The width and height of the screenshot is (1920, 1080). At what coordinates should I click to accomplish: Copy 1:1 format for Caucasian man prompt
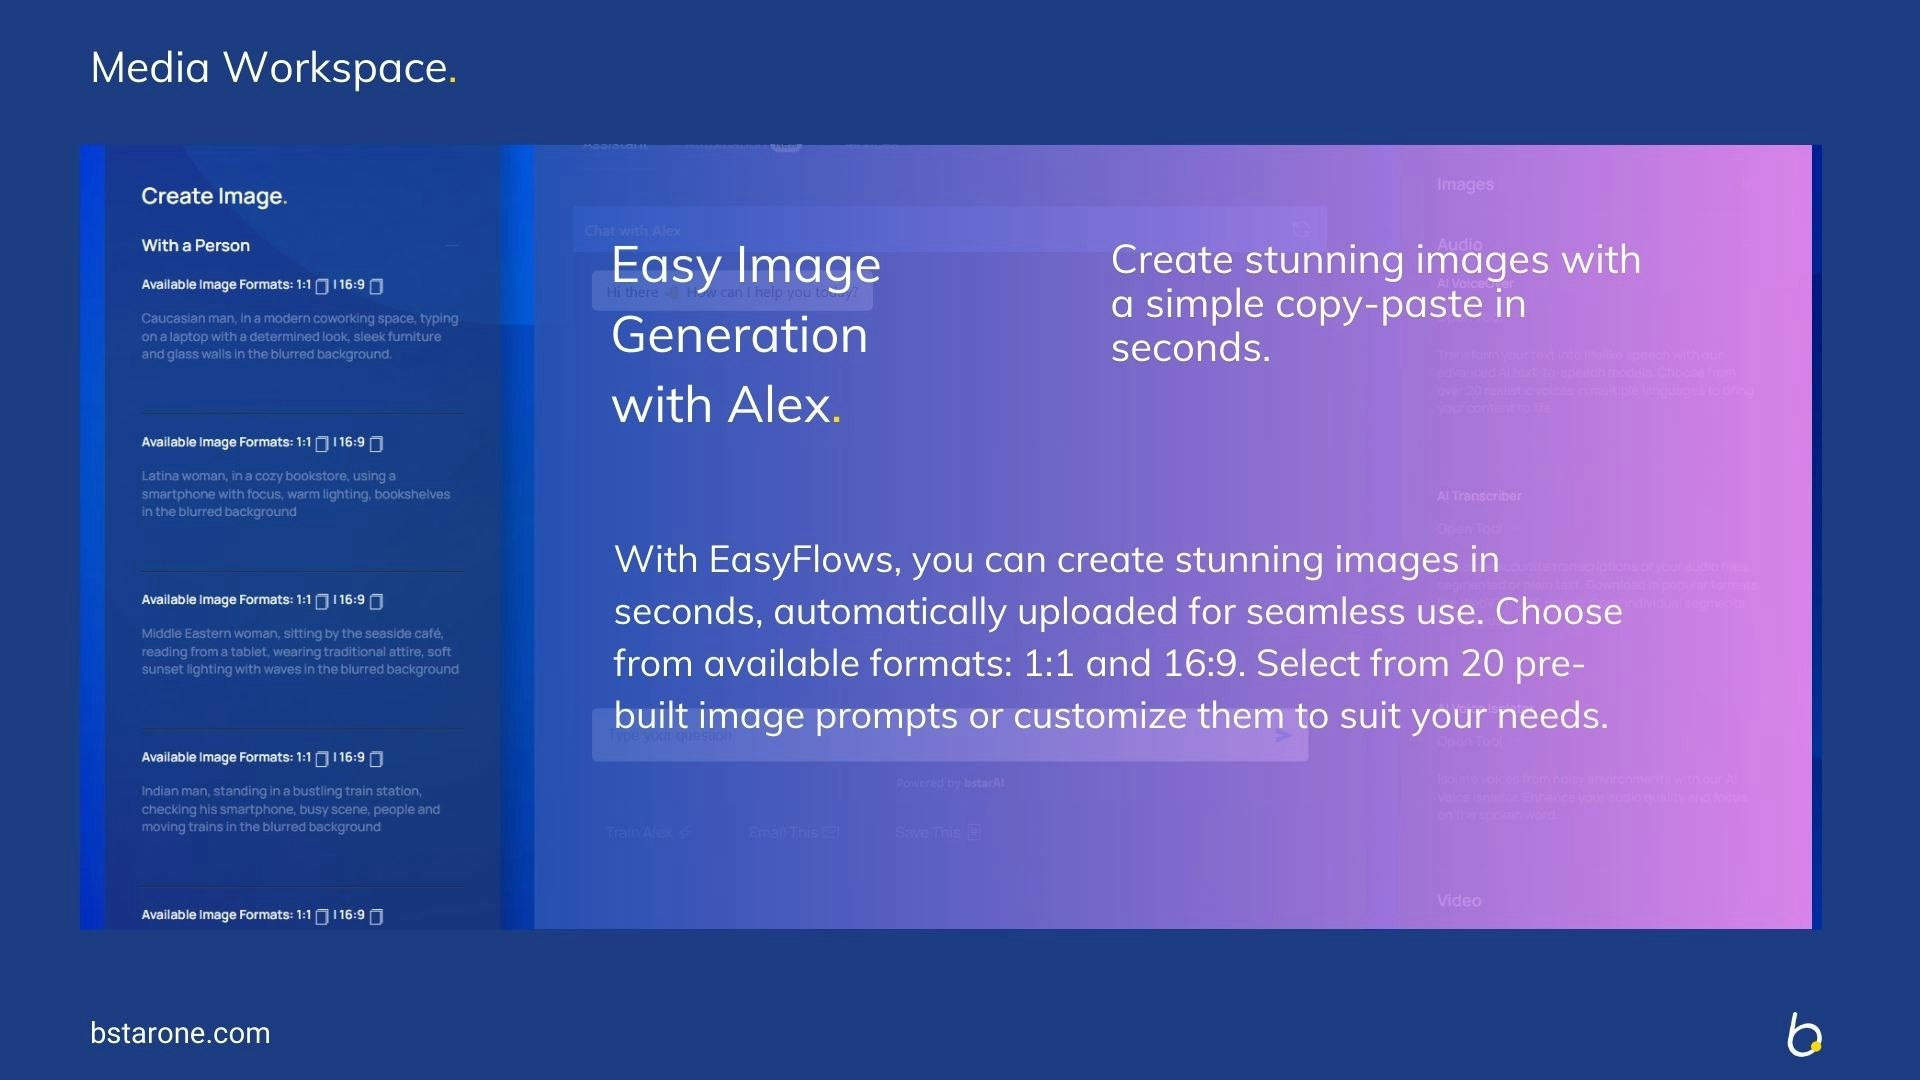[322, 286]
